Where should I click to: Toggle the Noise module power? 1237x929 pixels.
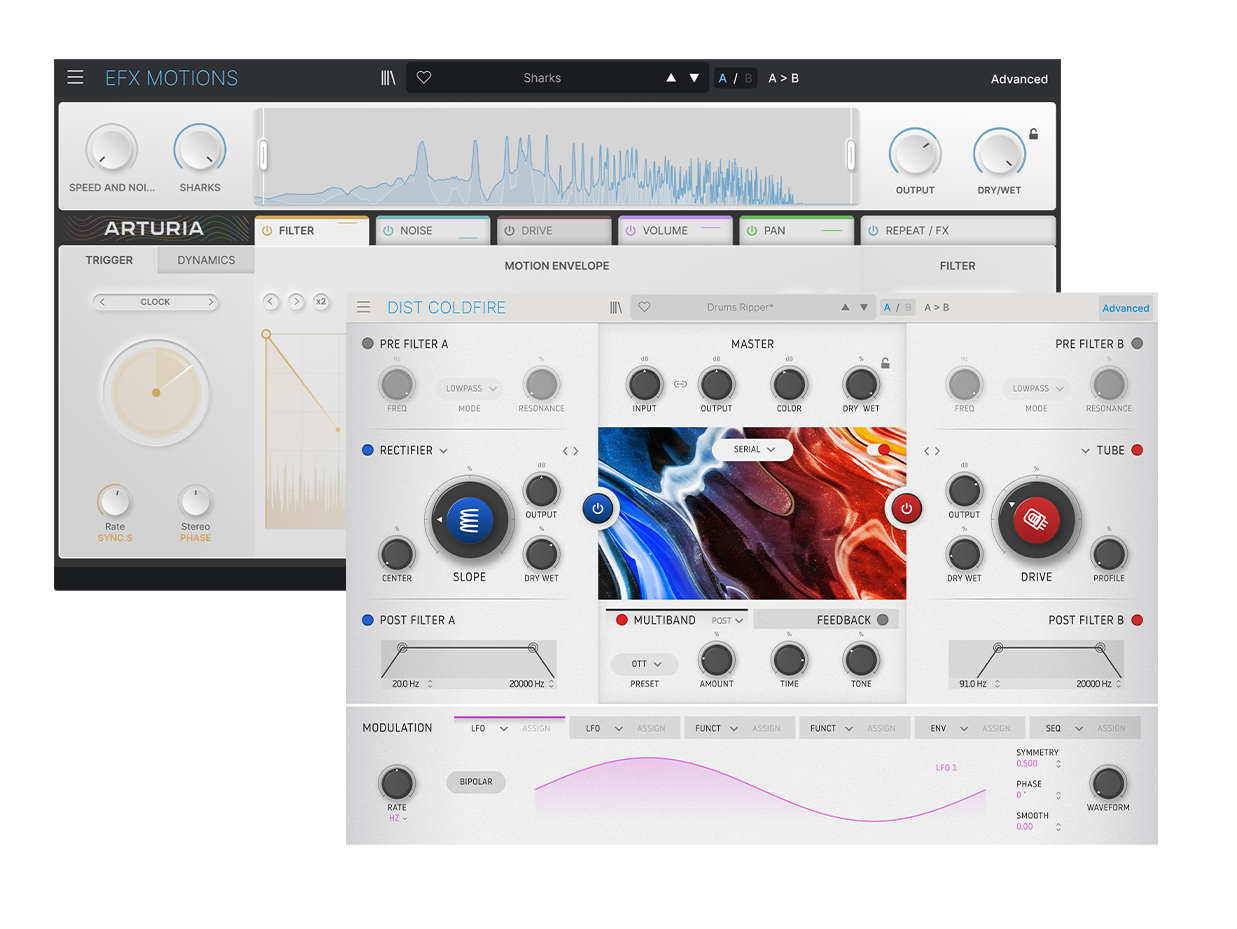tap(388, 231)
